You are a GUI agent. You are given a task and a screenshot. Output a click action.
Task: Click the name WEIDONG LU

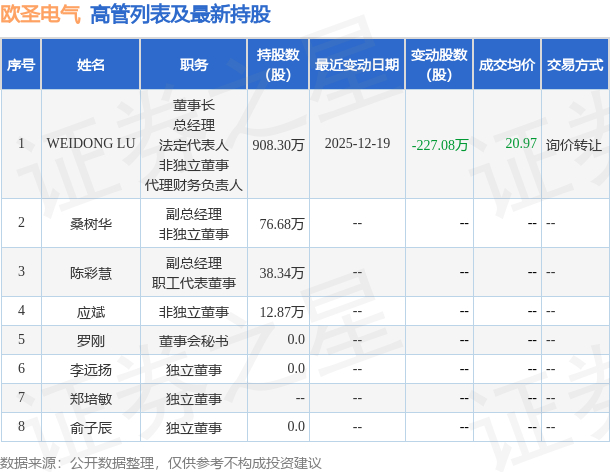pyautogui.click(x=91, y=143)
